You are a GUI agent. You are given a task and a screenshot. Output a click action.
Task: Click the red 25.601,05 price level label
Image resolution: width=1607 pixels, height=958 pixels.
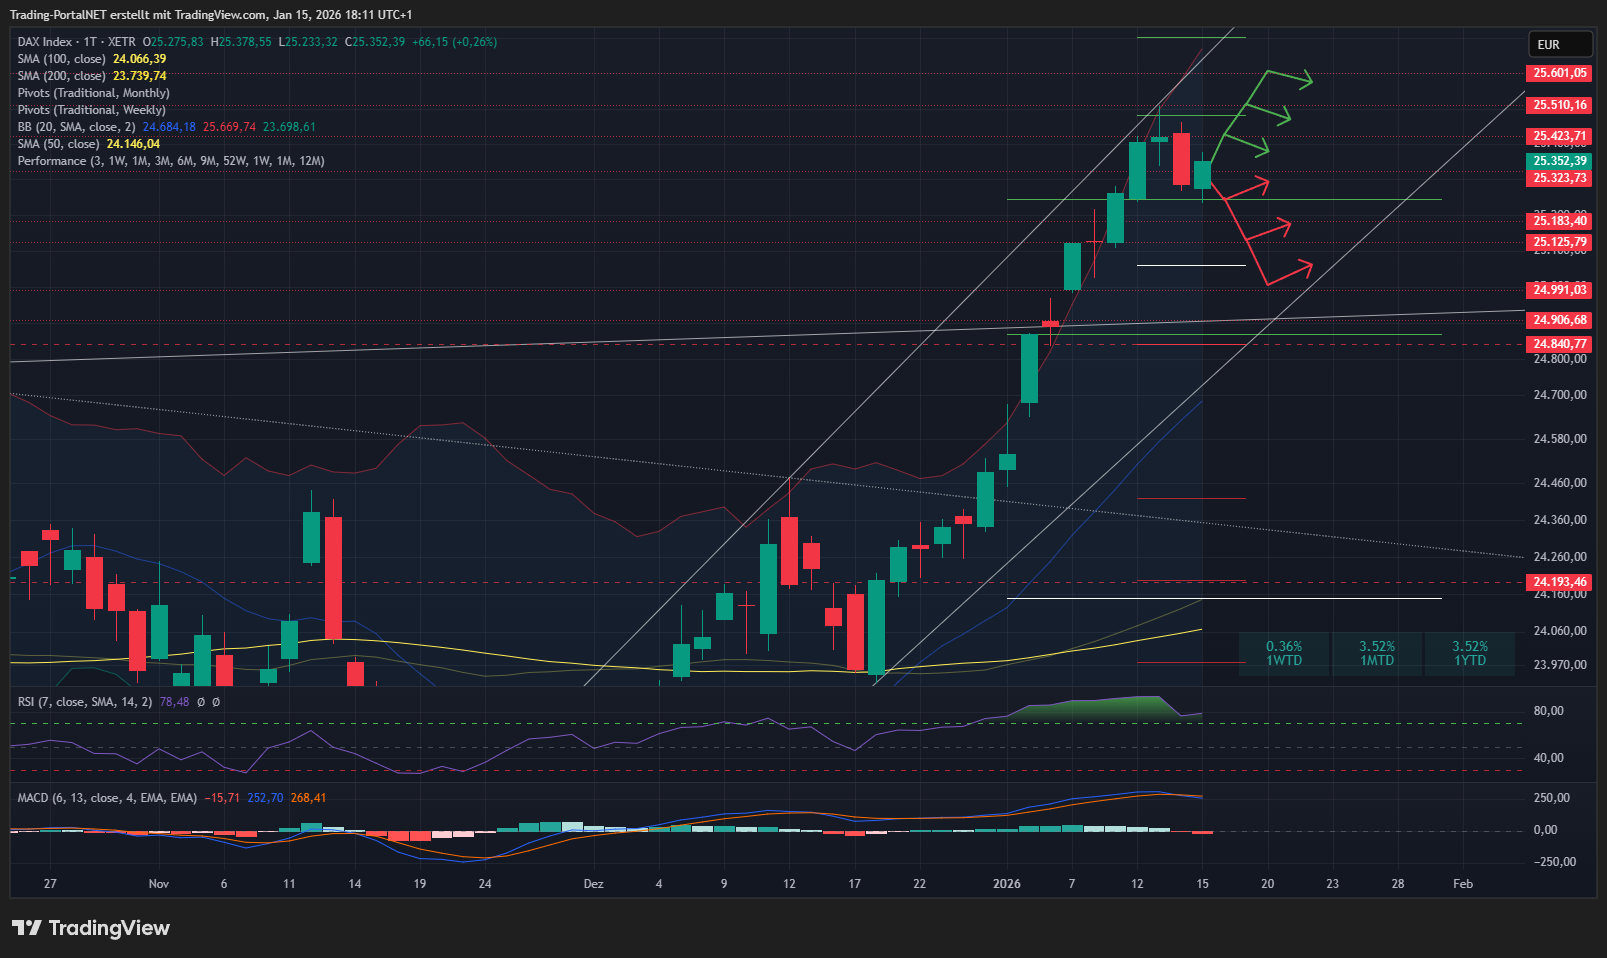(1559, 73)
